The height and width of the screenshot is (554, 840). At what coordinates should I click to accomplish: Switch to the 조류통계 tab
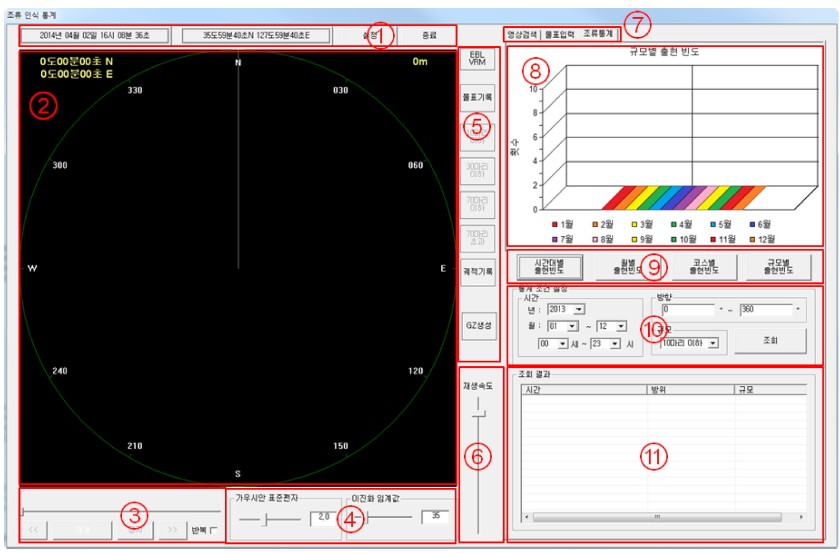pos(598,34)
